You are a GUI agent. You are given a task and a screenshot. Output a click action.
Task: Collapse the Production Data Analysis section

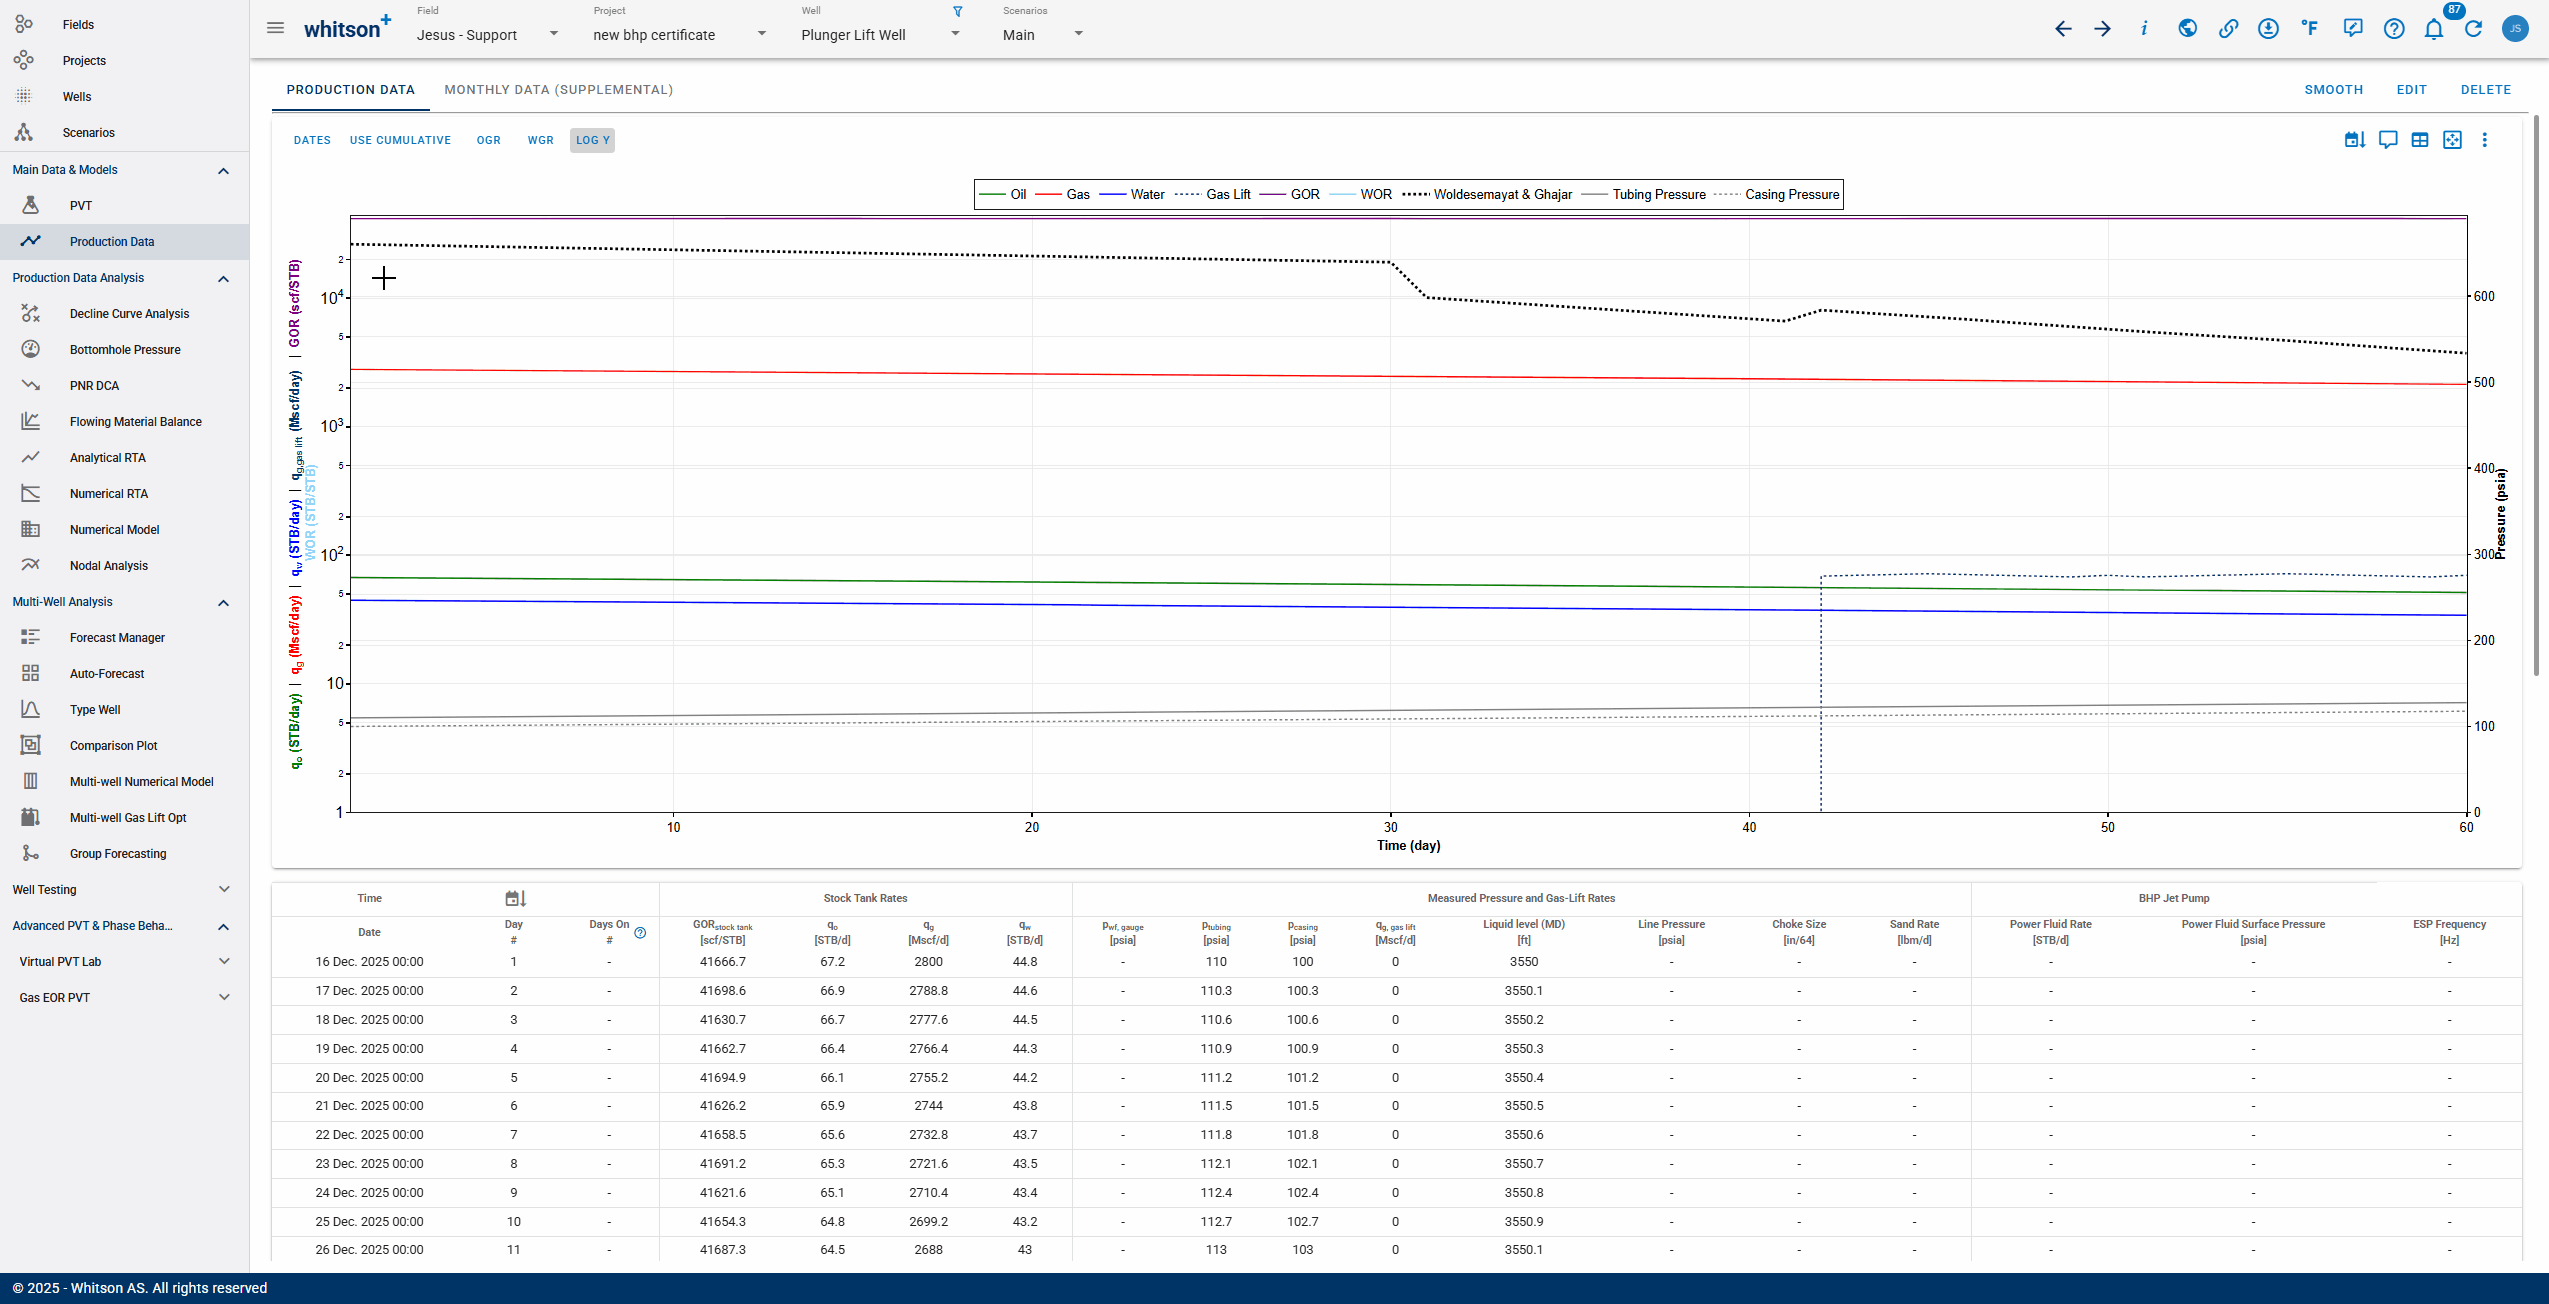coord(223,279)
